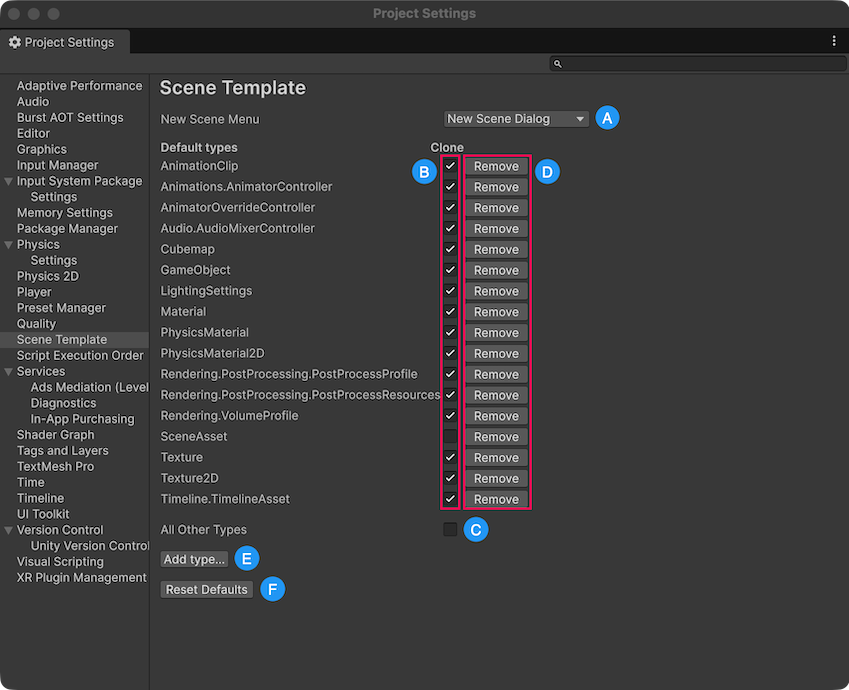Select Tags and Layers category
849x690 pixels.
pos(62,451)
